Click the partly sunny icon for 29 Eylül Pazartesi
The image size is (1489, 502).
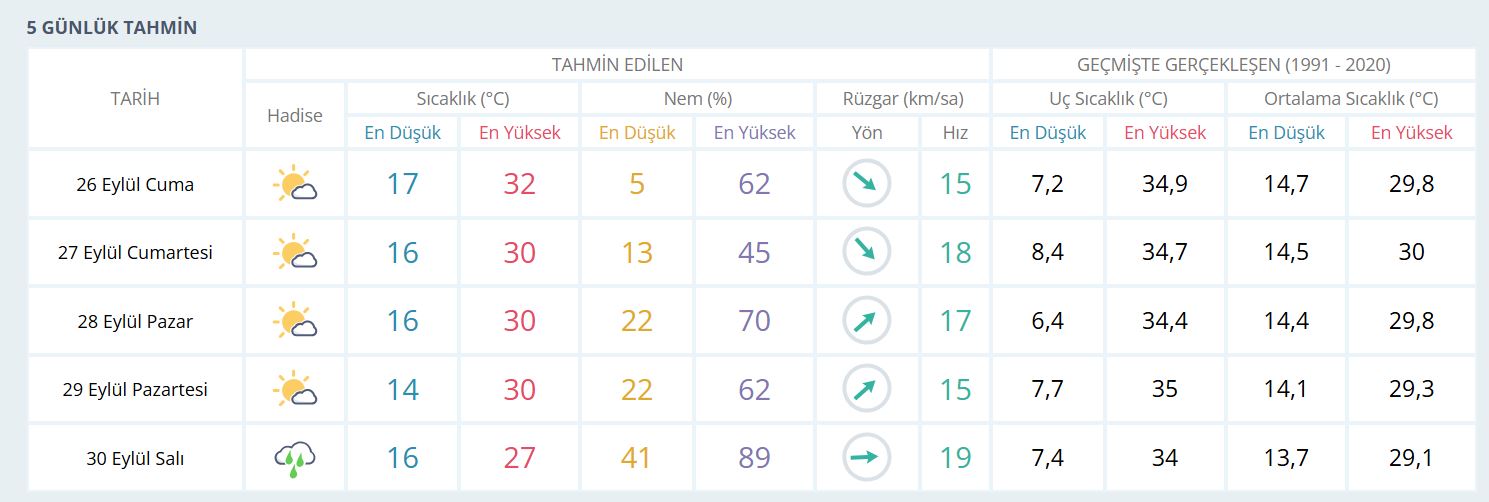tap(295, 389)
